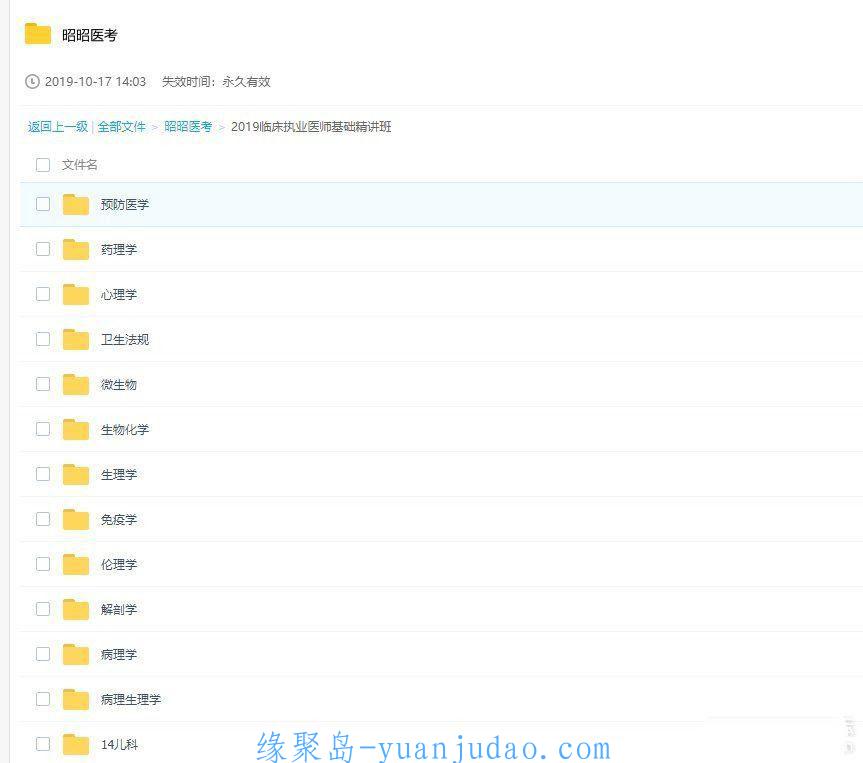Screen dimensions: 863x763
Task: Open the 病理生理学 folder icon
Action: click(75, 699)
